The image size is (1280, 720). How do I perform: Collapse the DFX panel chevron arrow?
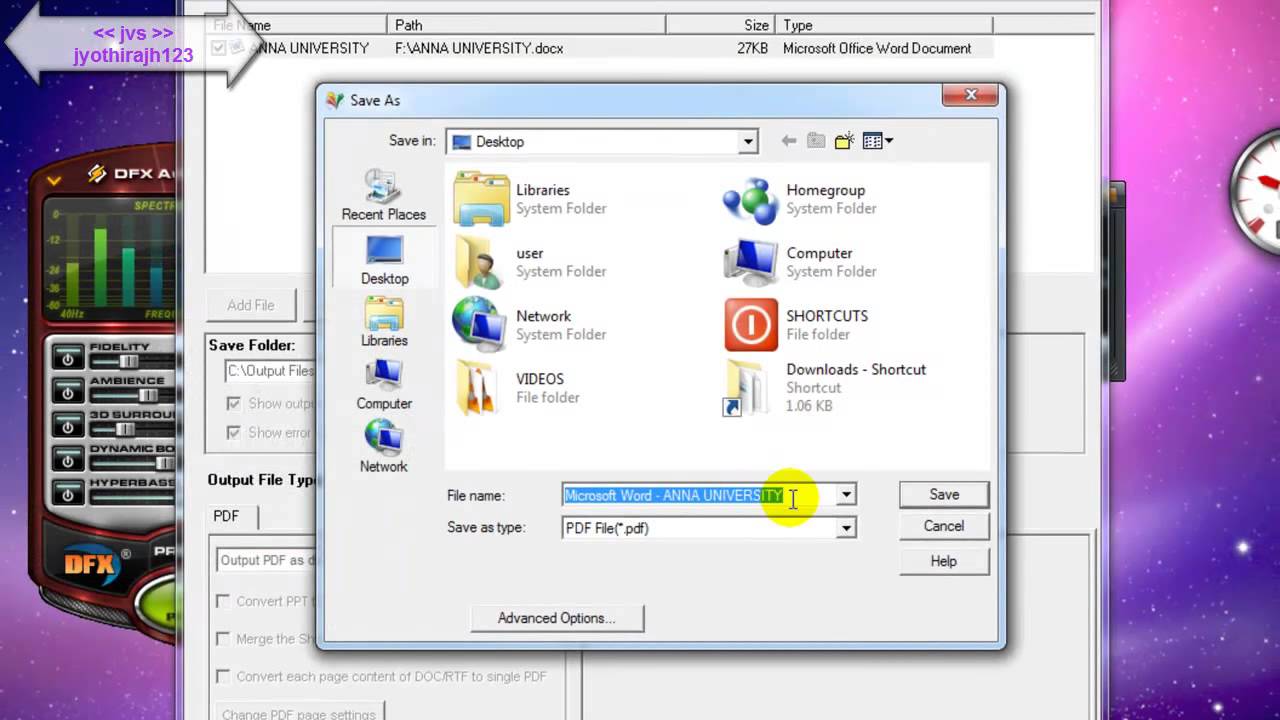point(54,180)
